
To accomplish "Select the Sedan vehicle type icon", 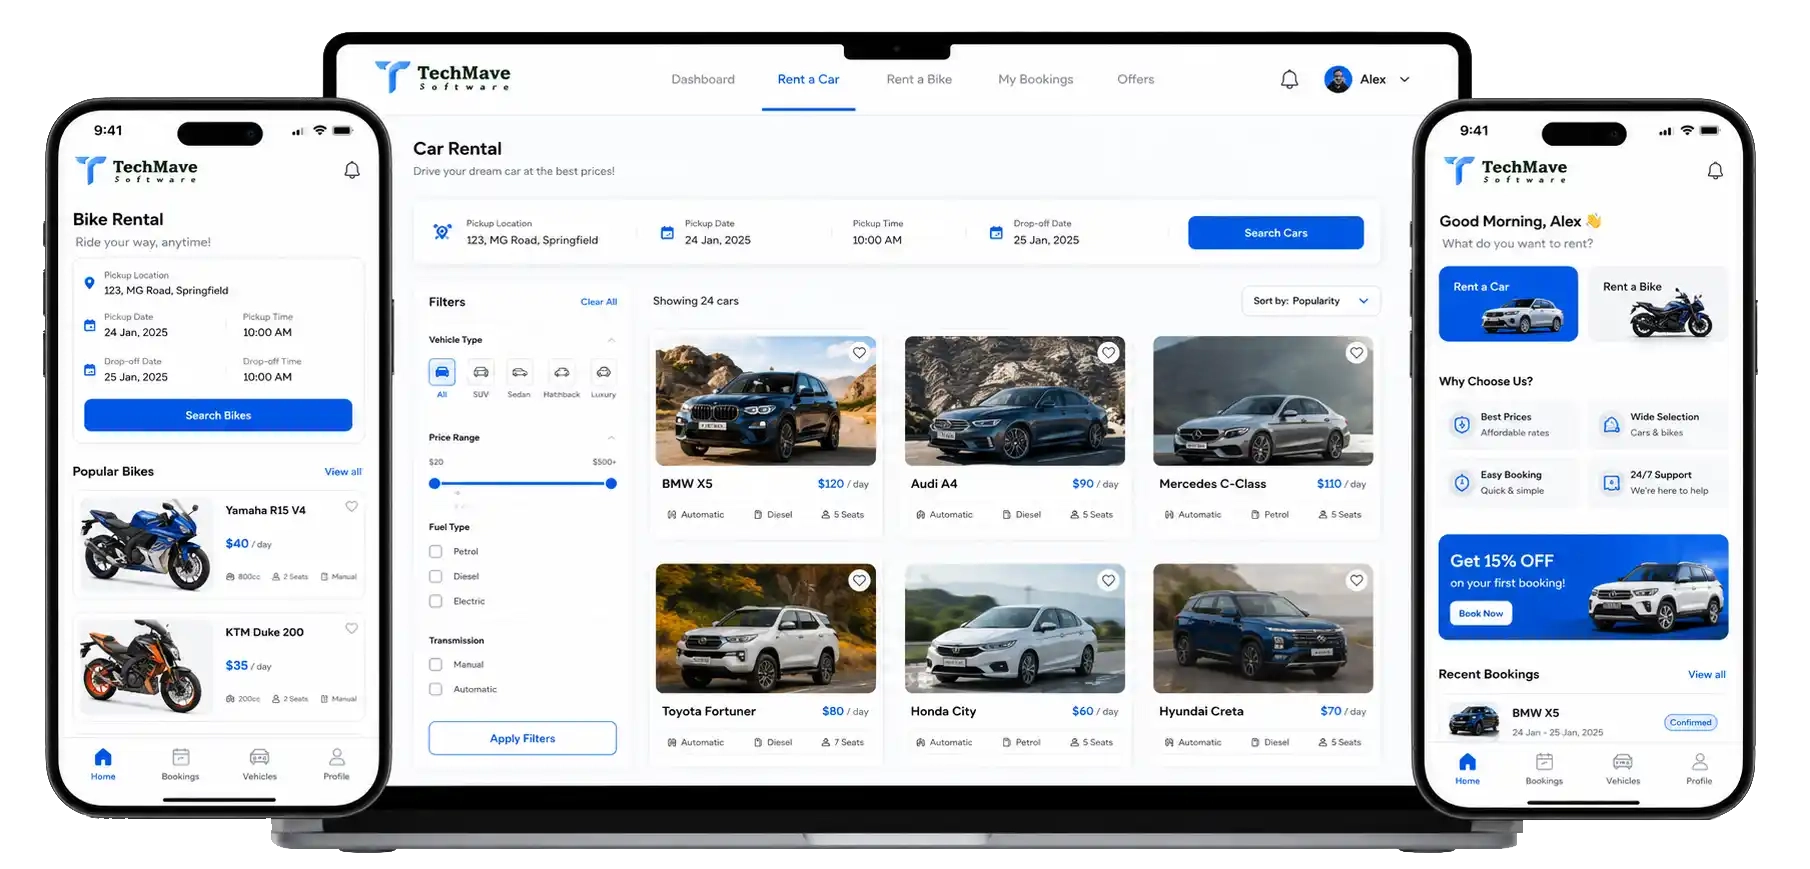I will tap(519, 372).
